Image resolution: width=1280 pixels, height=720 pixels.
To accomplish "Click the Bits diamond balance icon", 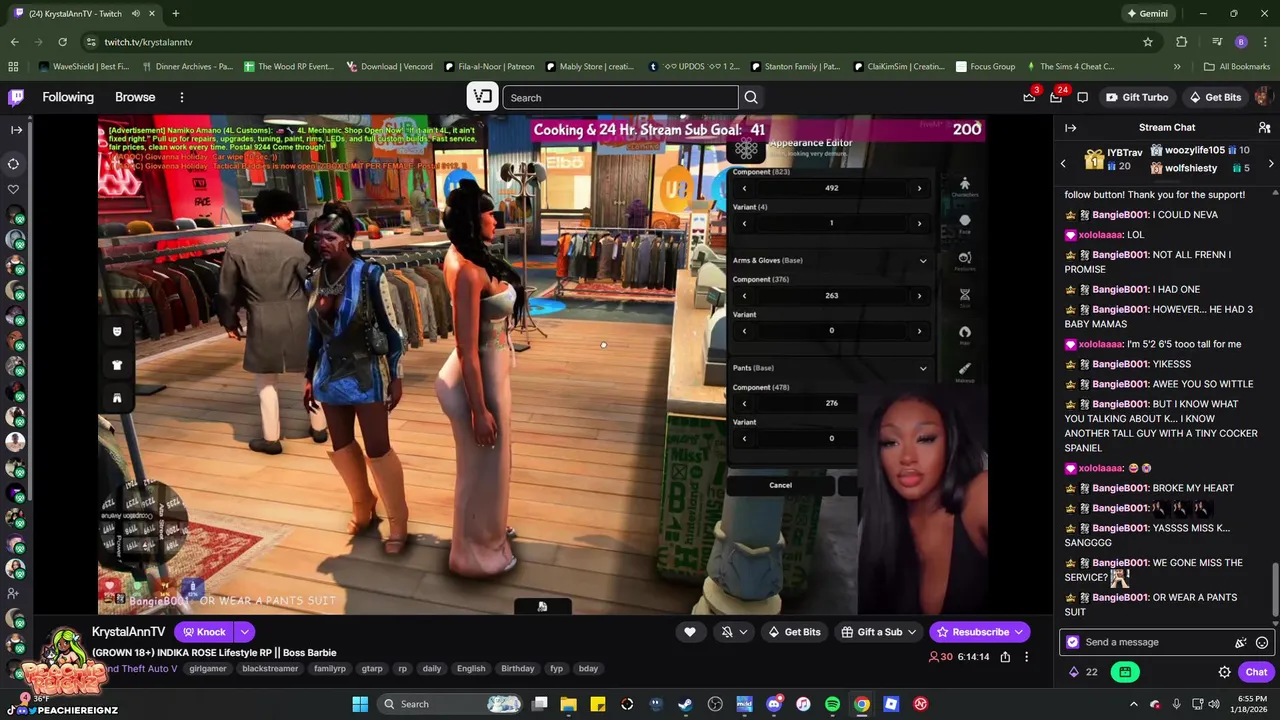I will tap(1074, 672).
